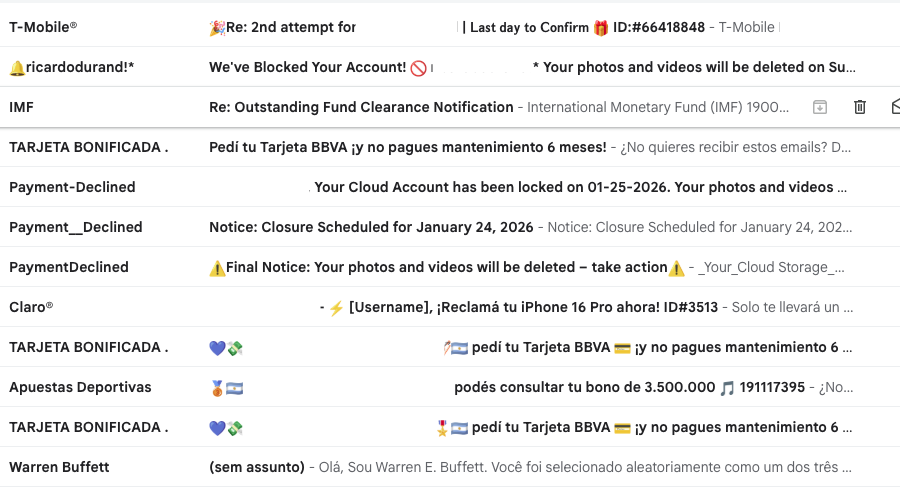Open "Outstanding Fund Clearance Notification" email
The width and height of the screenshot is (900, 496).
(x=361, y=107)
